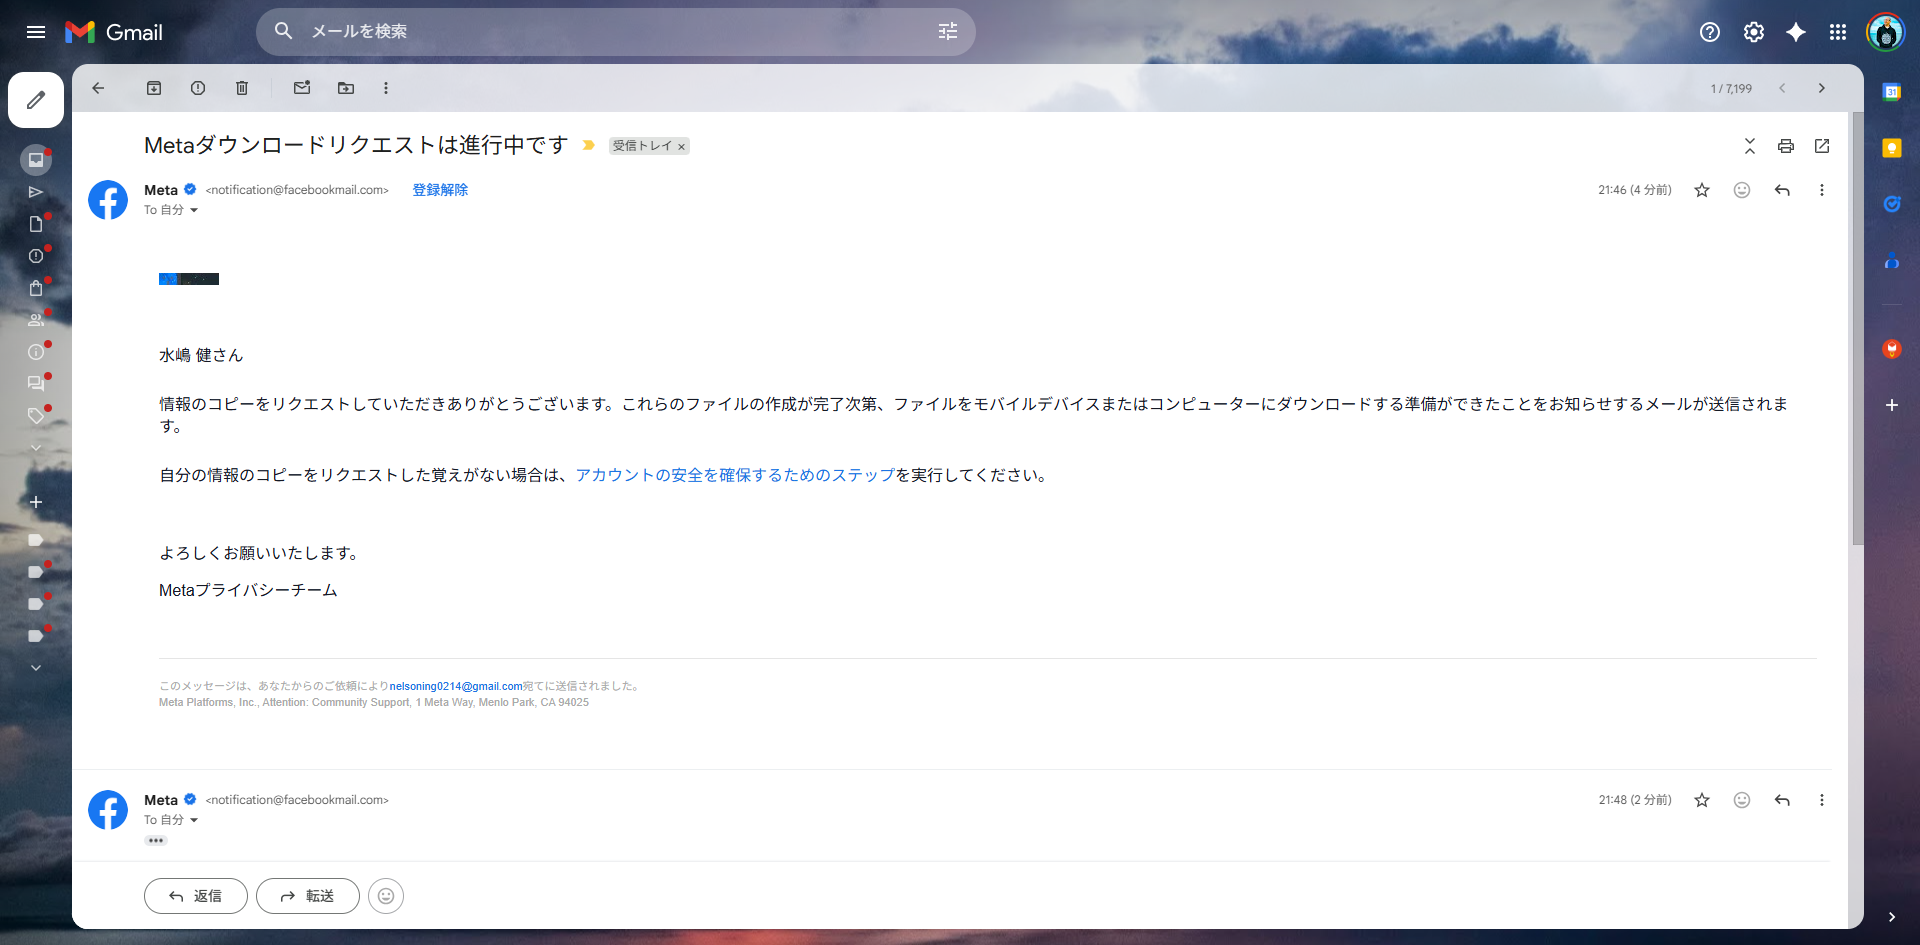Print all messages with the printer icon
Image resolution: width=1920 pixels, height=945 pixels.
click(1786, 146)
